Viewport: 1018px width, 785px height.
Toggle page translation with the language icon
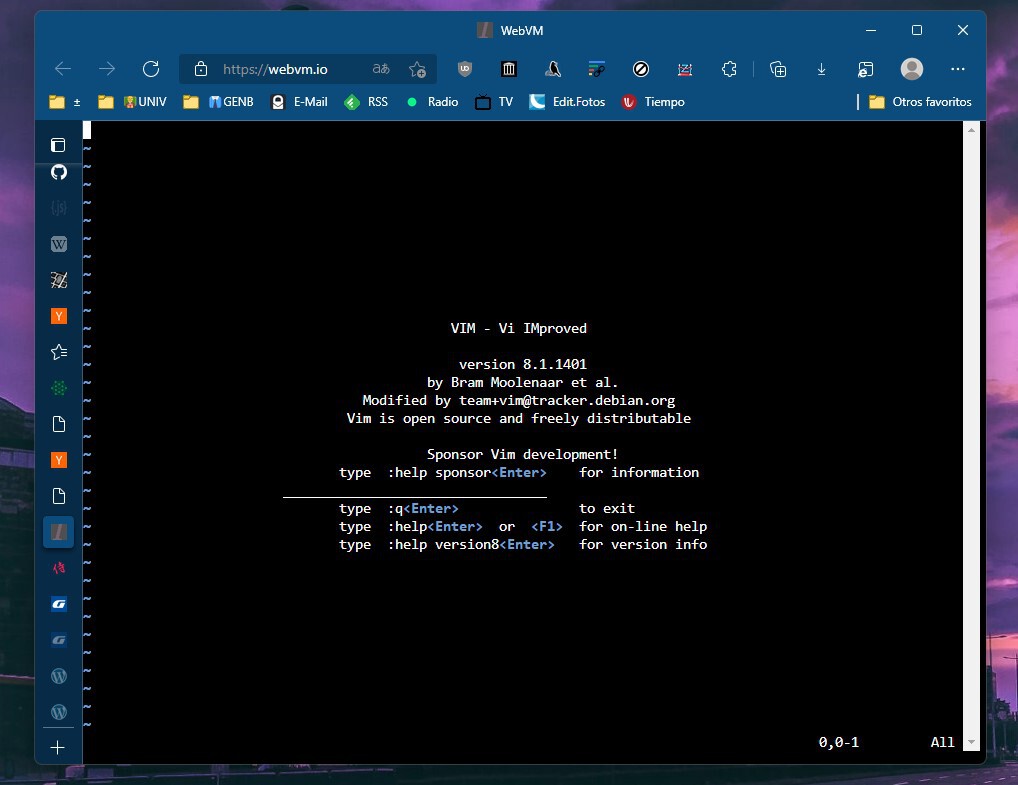pos(381,69)
